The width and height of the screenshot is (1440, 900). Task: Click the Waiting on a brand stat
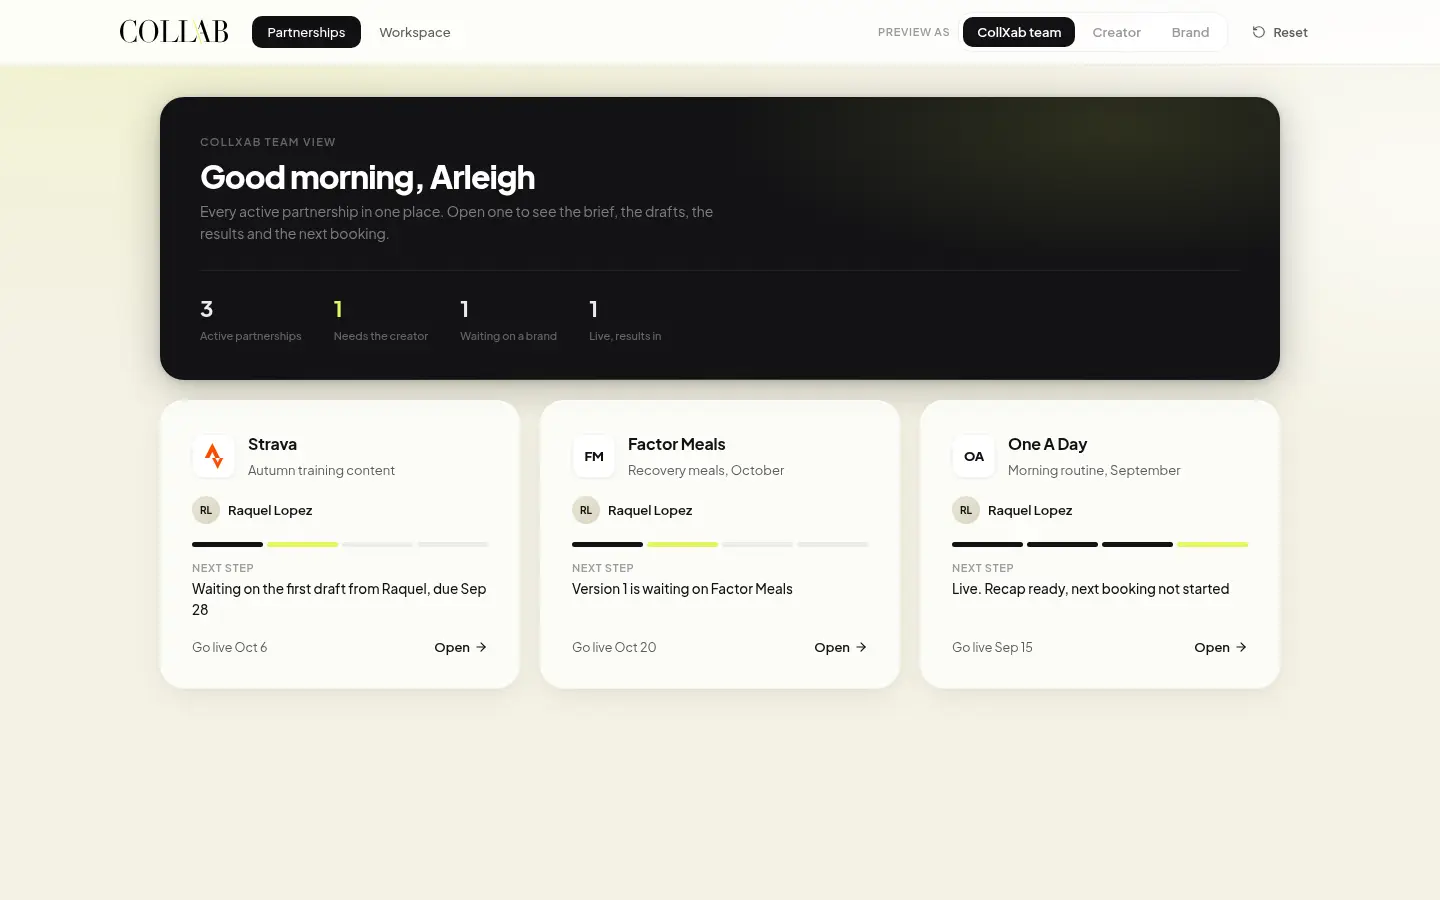click(x=508, y=320)
